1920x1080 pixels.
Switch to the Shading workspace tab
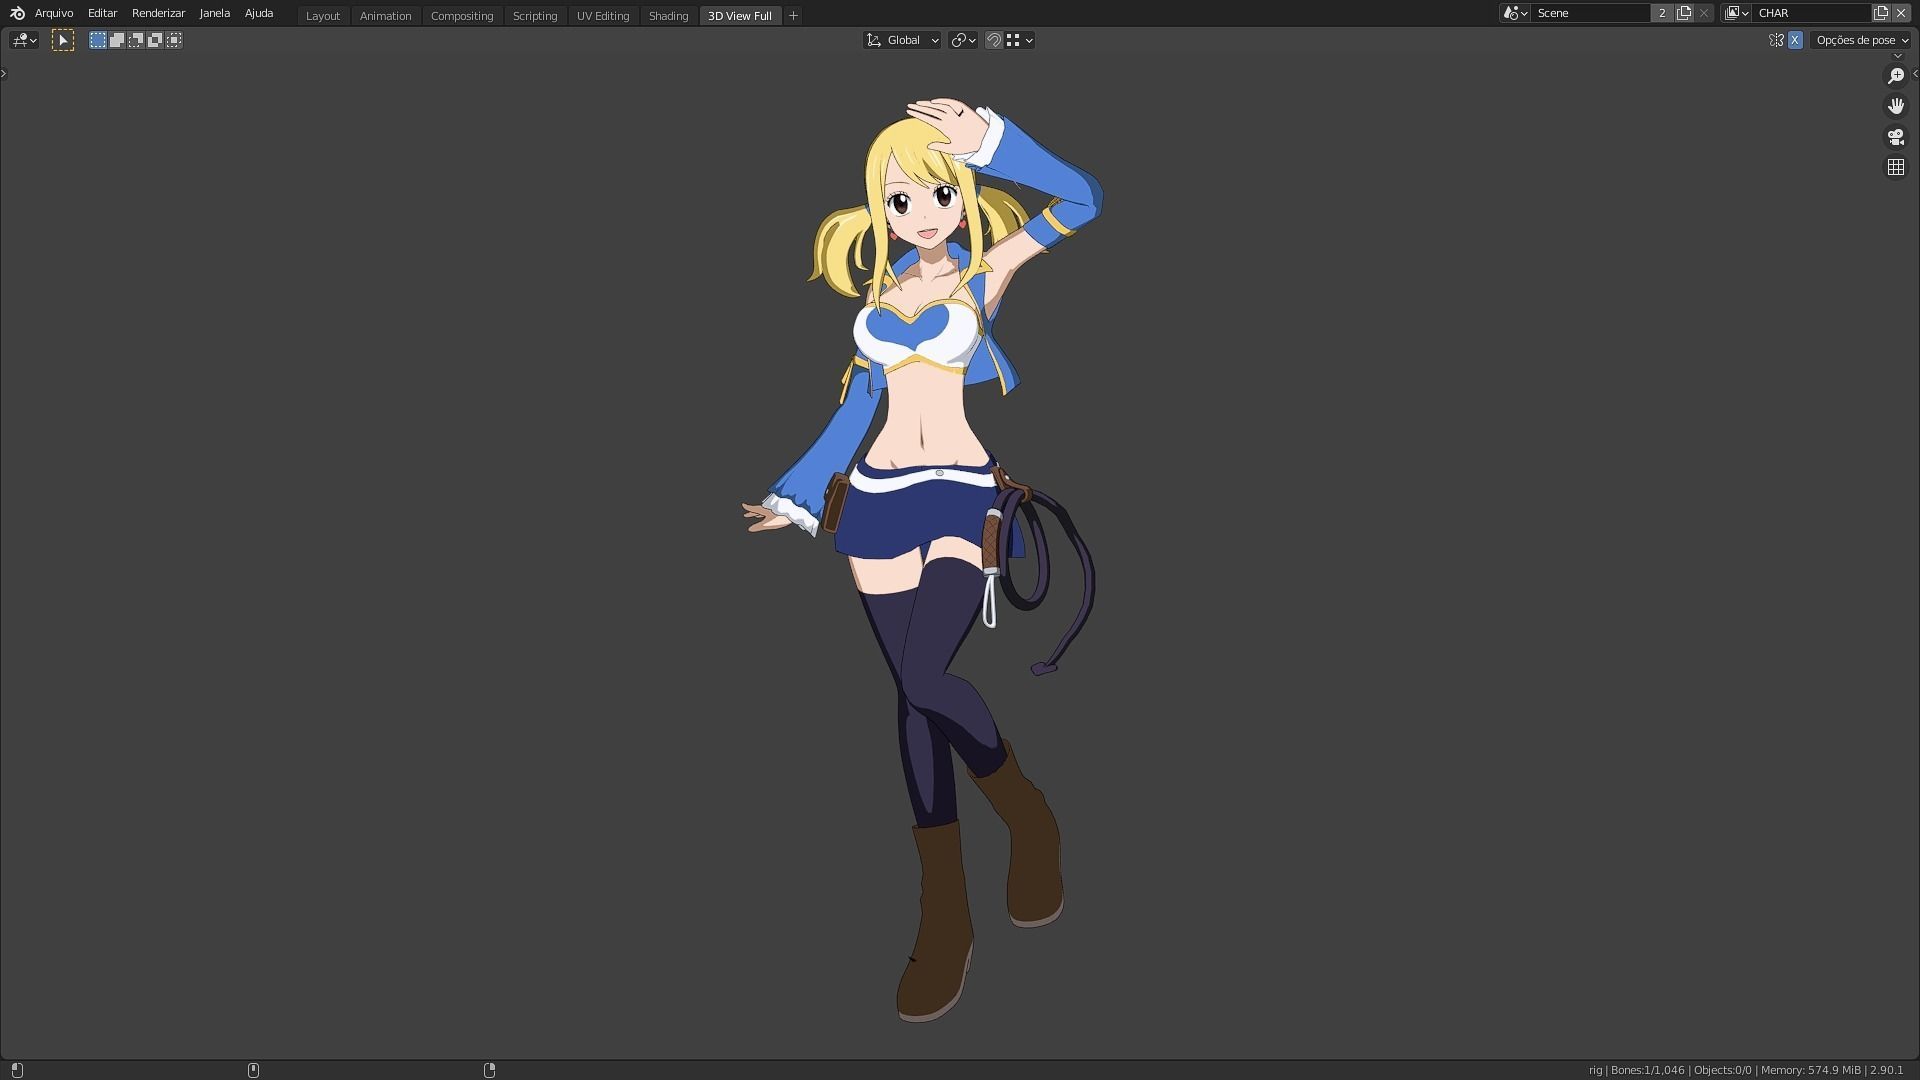668,15
